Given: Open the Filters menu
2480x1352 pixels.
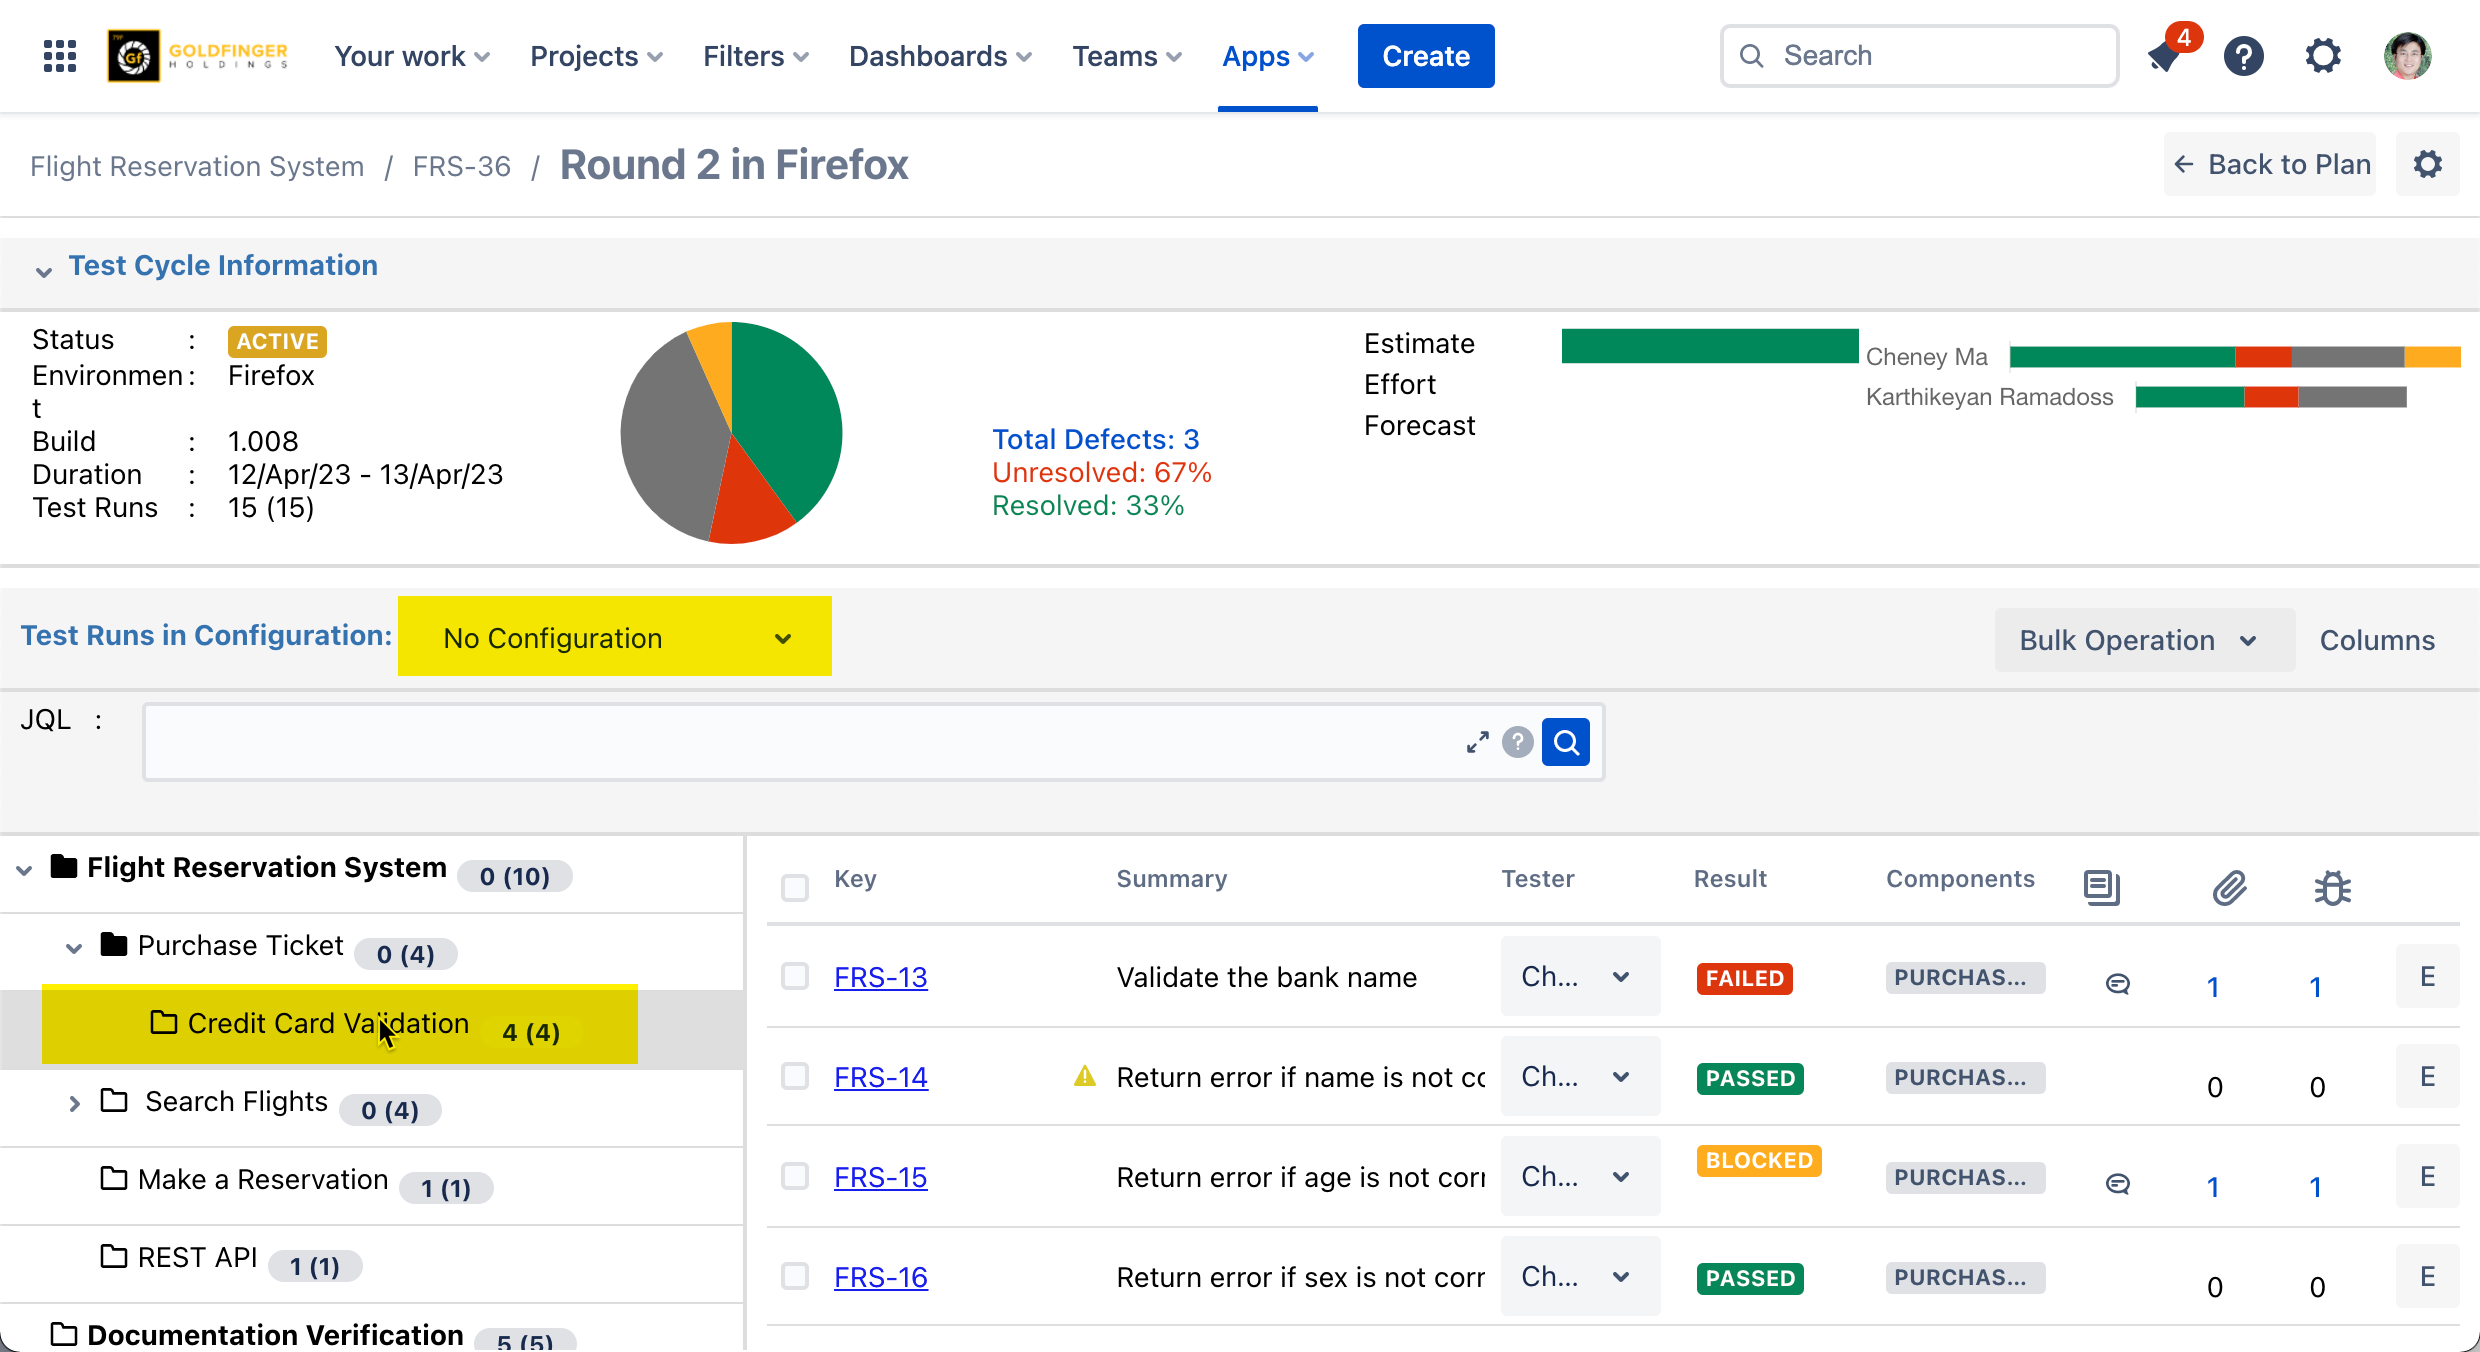Looking at the screenshot, I should tap(755, 56).
